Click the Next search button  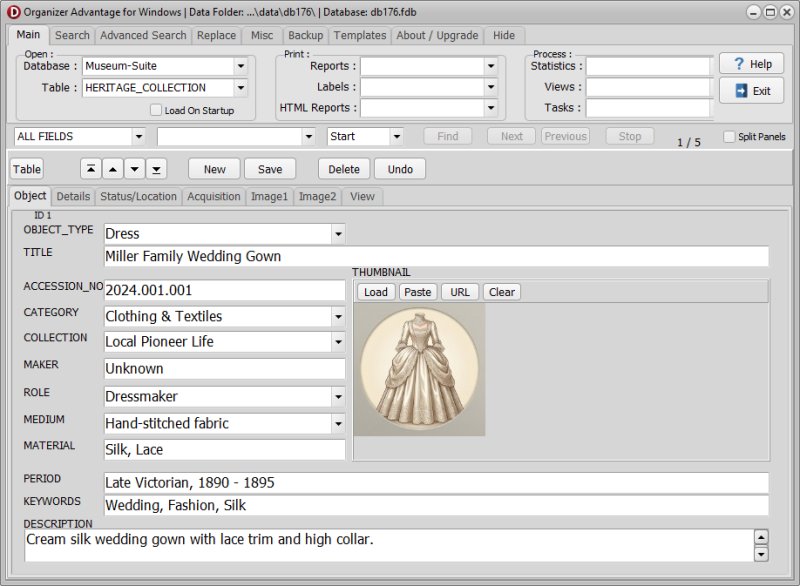[x=511, y=136]
